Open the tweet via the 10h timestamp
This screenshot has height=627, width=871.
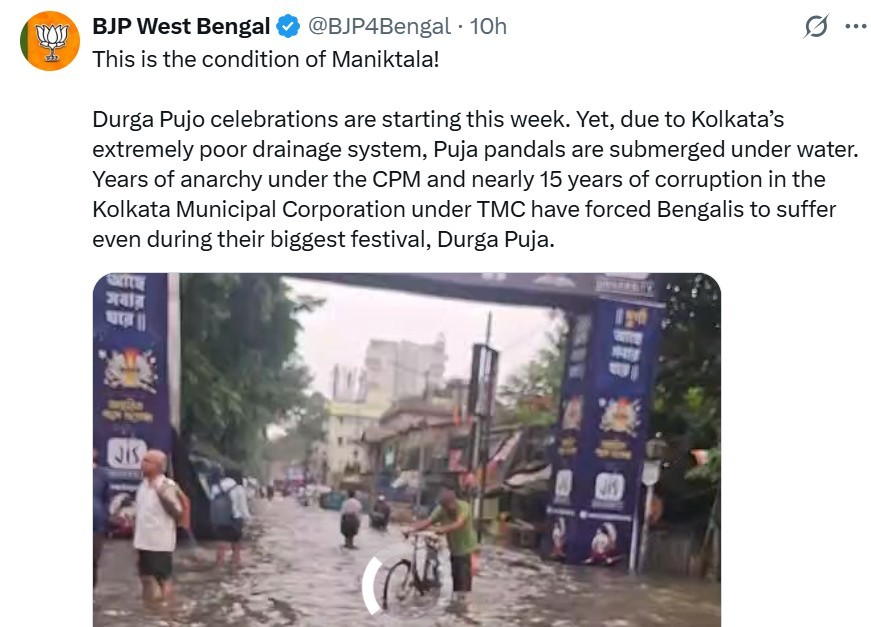tap(488, 27)
